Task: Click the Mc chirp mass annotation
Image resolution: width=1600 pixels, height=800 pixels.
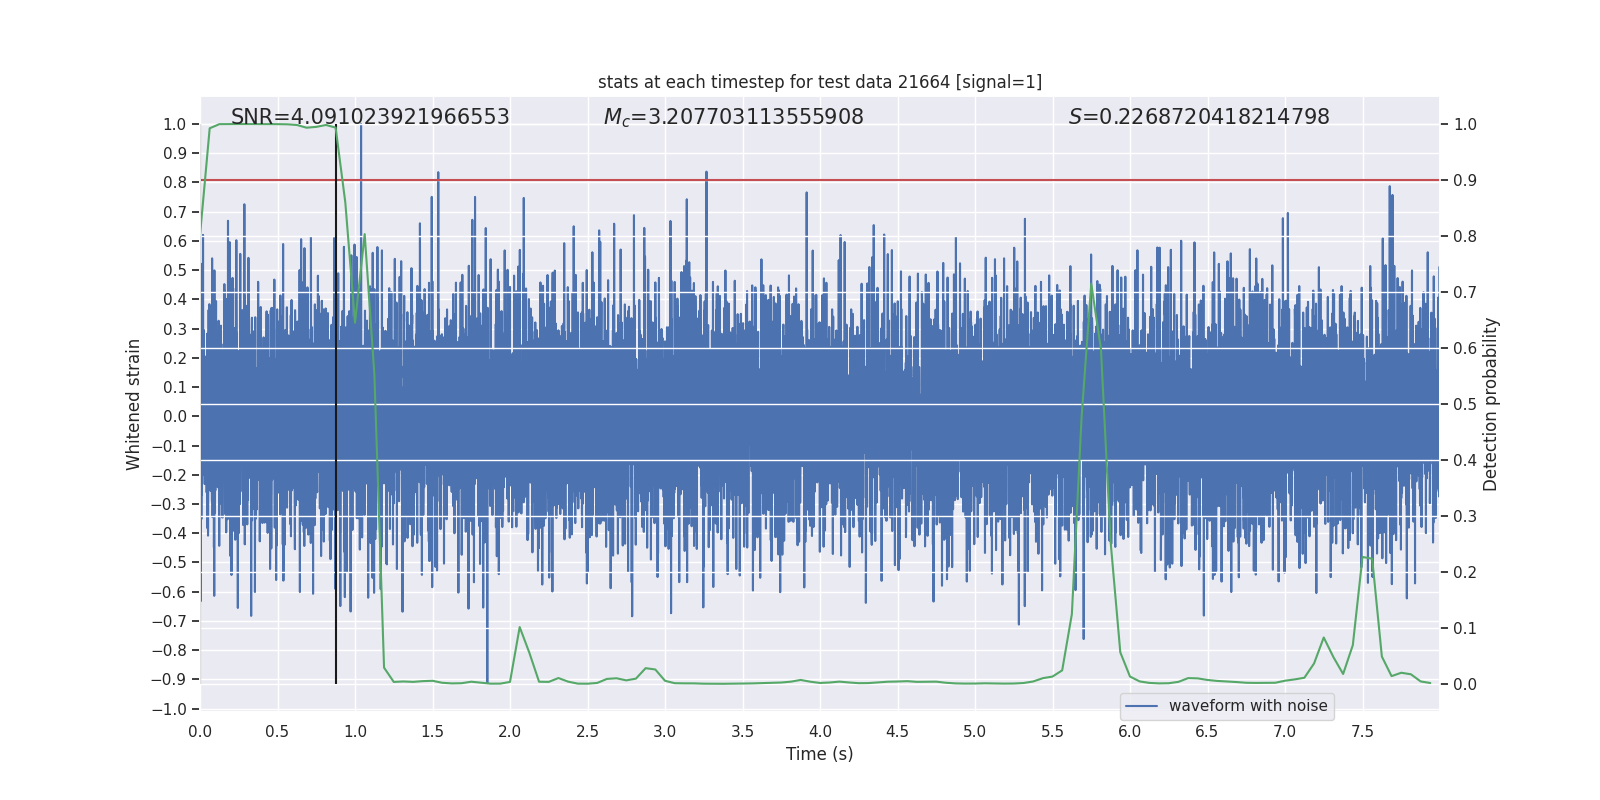Action: coord(733,117)
